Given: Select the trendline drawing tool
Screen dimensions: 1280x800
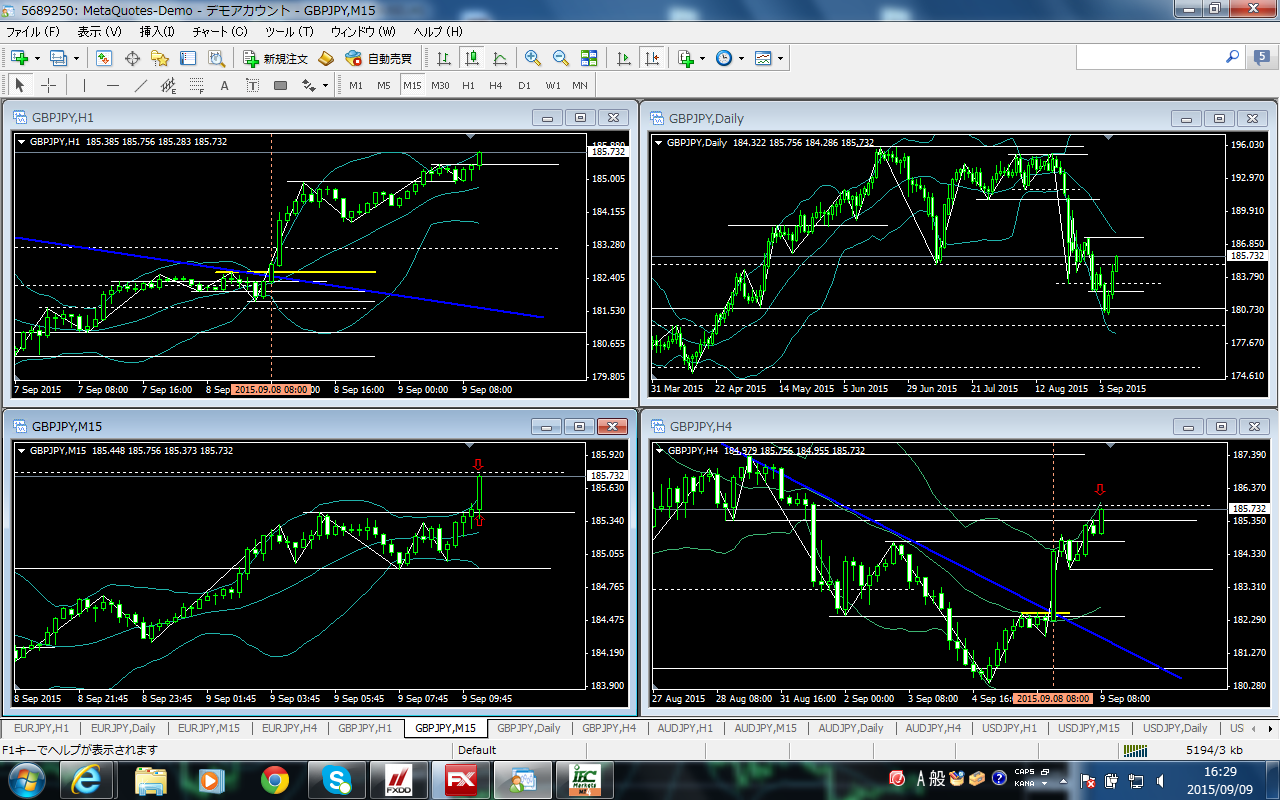Looking at the screenshot, I should point(141,86).
